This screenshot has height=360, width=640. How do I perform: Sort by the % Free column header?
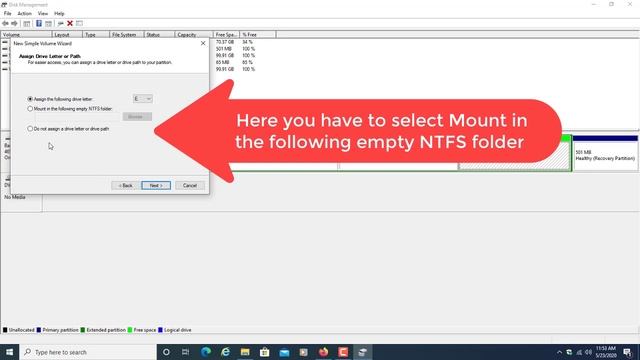(258, 35)
